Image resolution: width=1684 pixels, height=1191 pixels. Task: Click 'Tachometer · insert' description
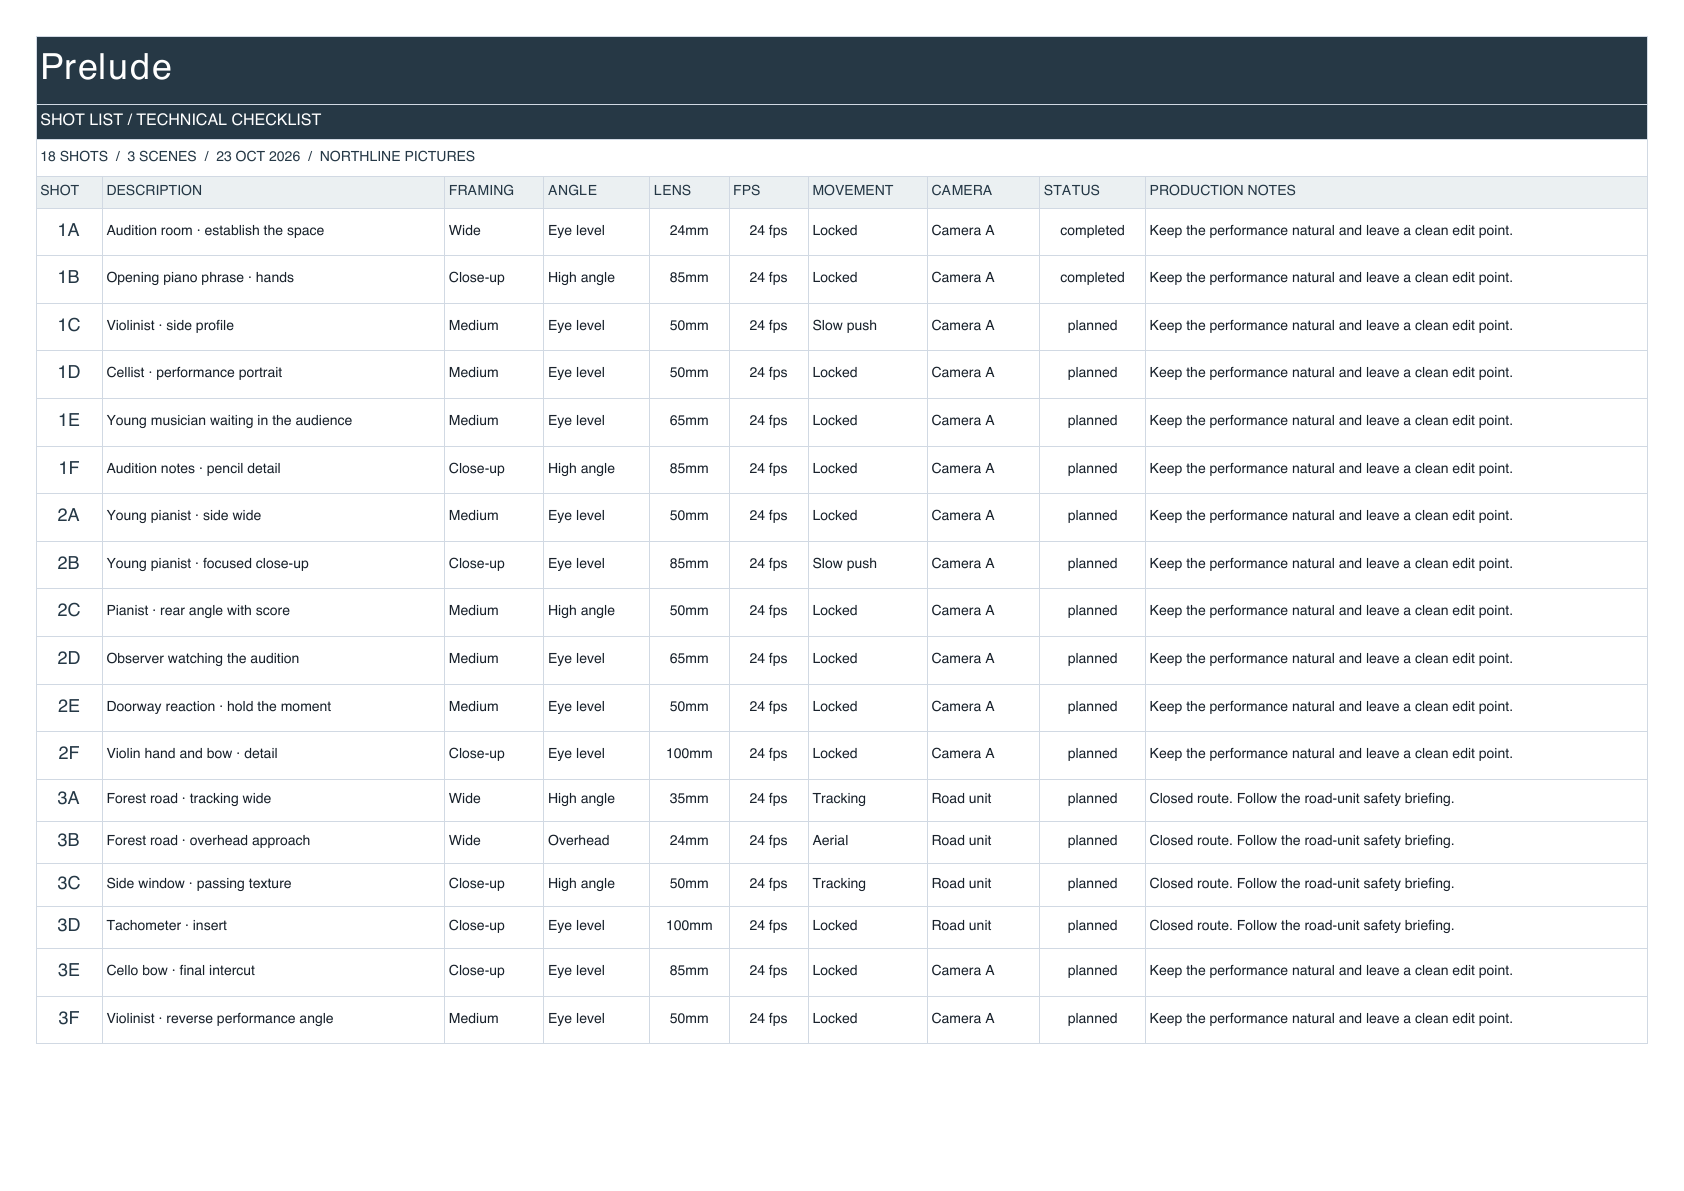(x=166, y=926)
